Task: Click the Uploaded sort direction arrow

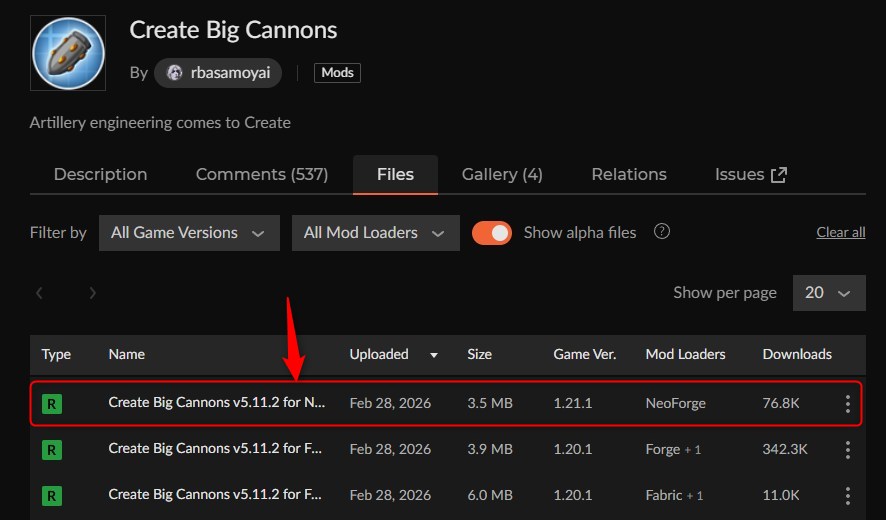Action: 434,356
